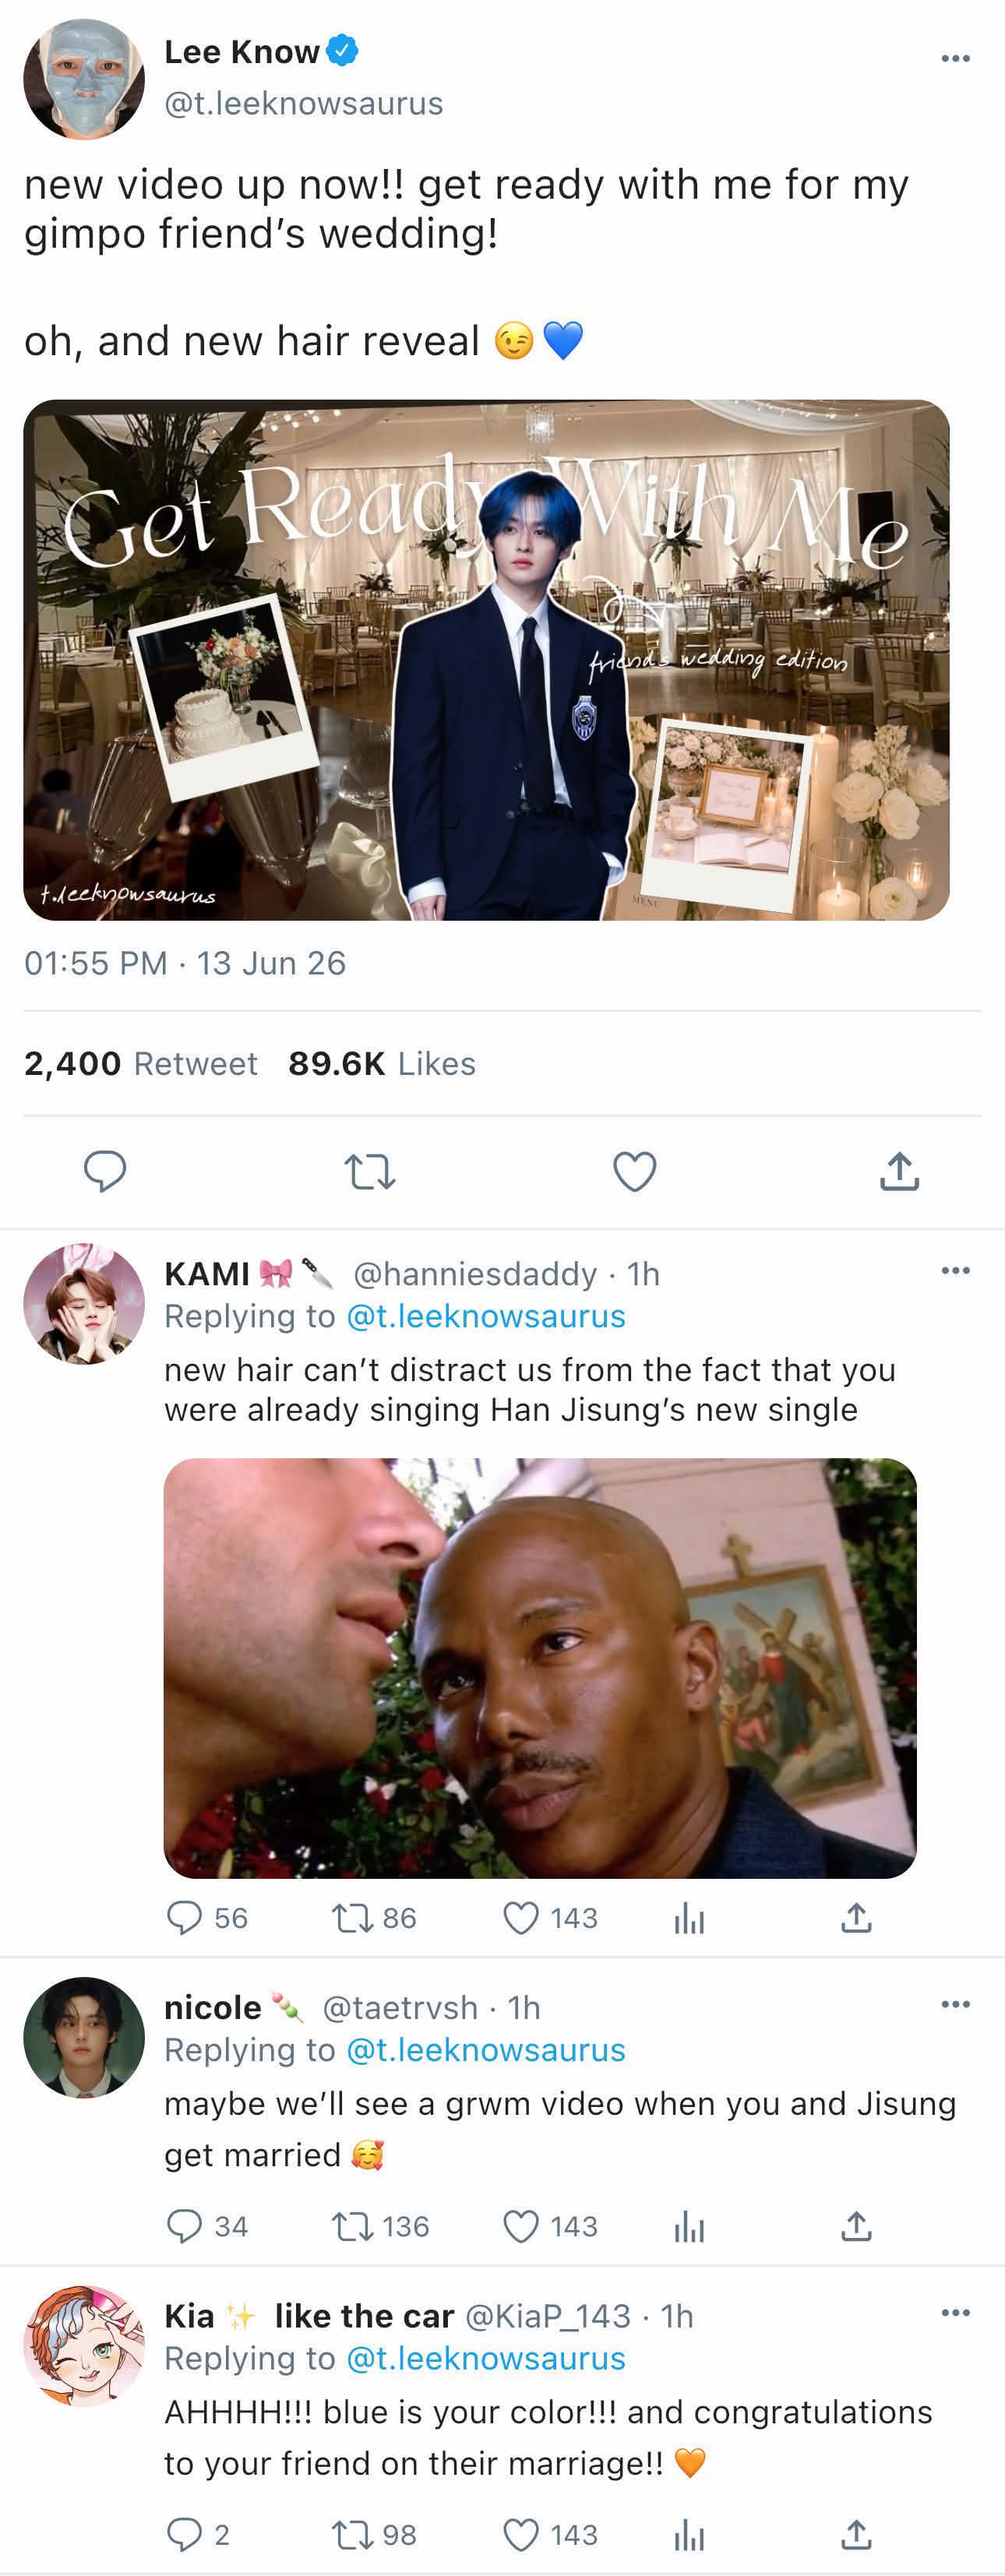Like KAMI's reply
Viewport: 1005px width, 2576px height.
520,1918
